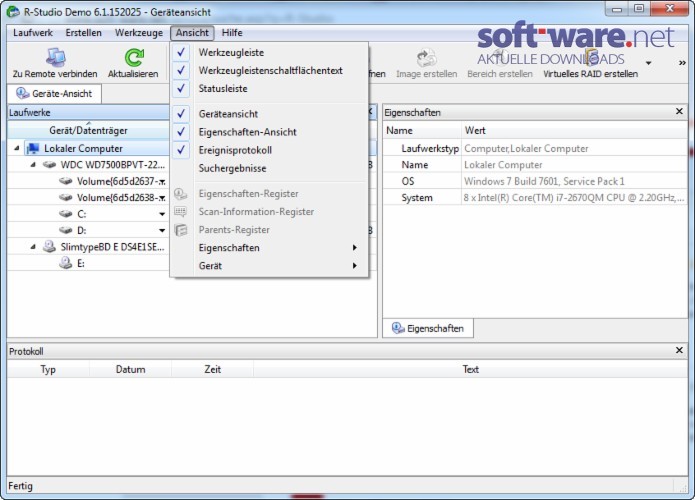Screen dimensions: 695x500
Task: Open the Erstellen menu
Action: (83, 33)
